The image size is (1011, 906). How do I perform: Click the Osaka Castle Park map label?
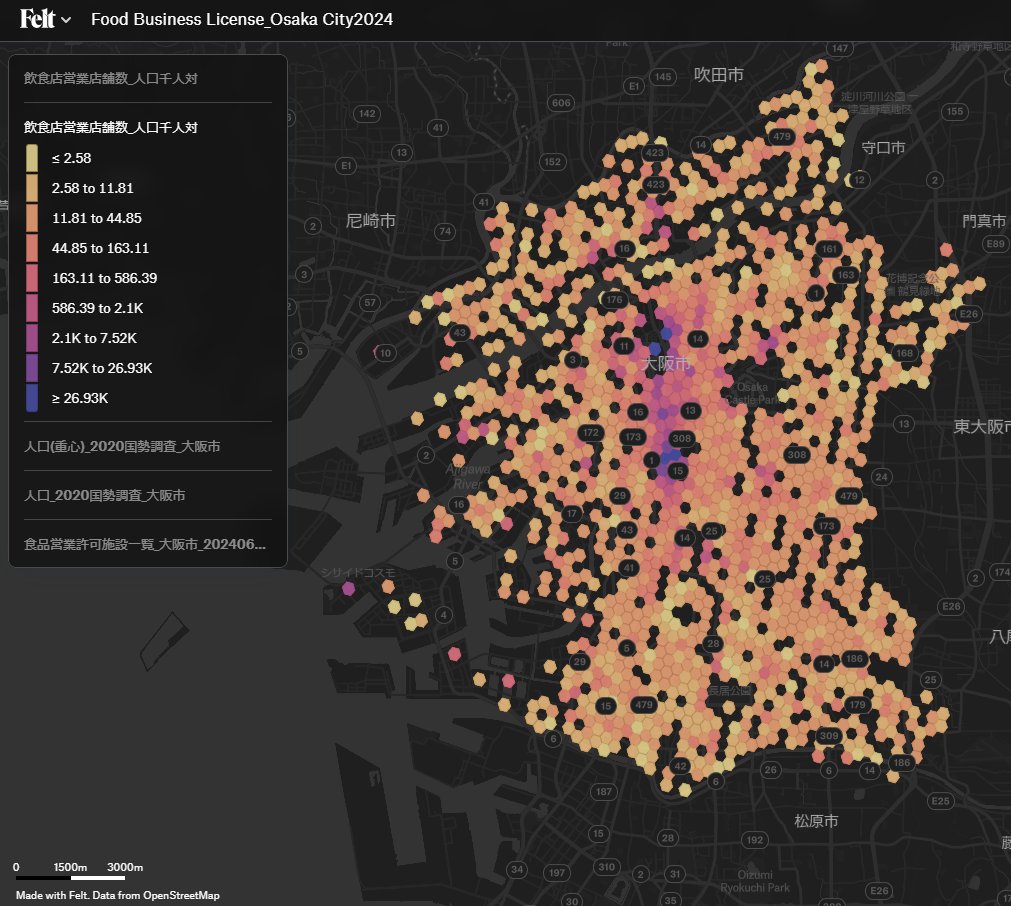tap(752, 393)
